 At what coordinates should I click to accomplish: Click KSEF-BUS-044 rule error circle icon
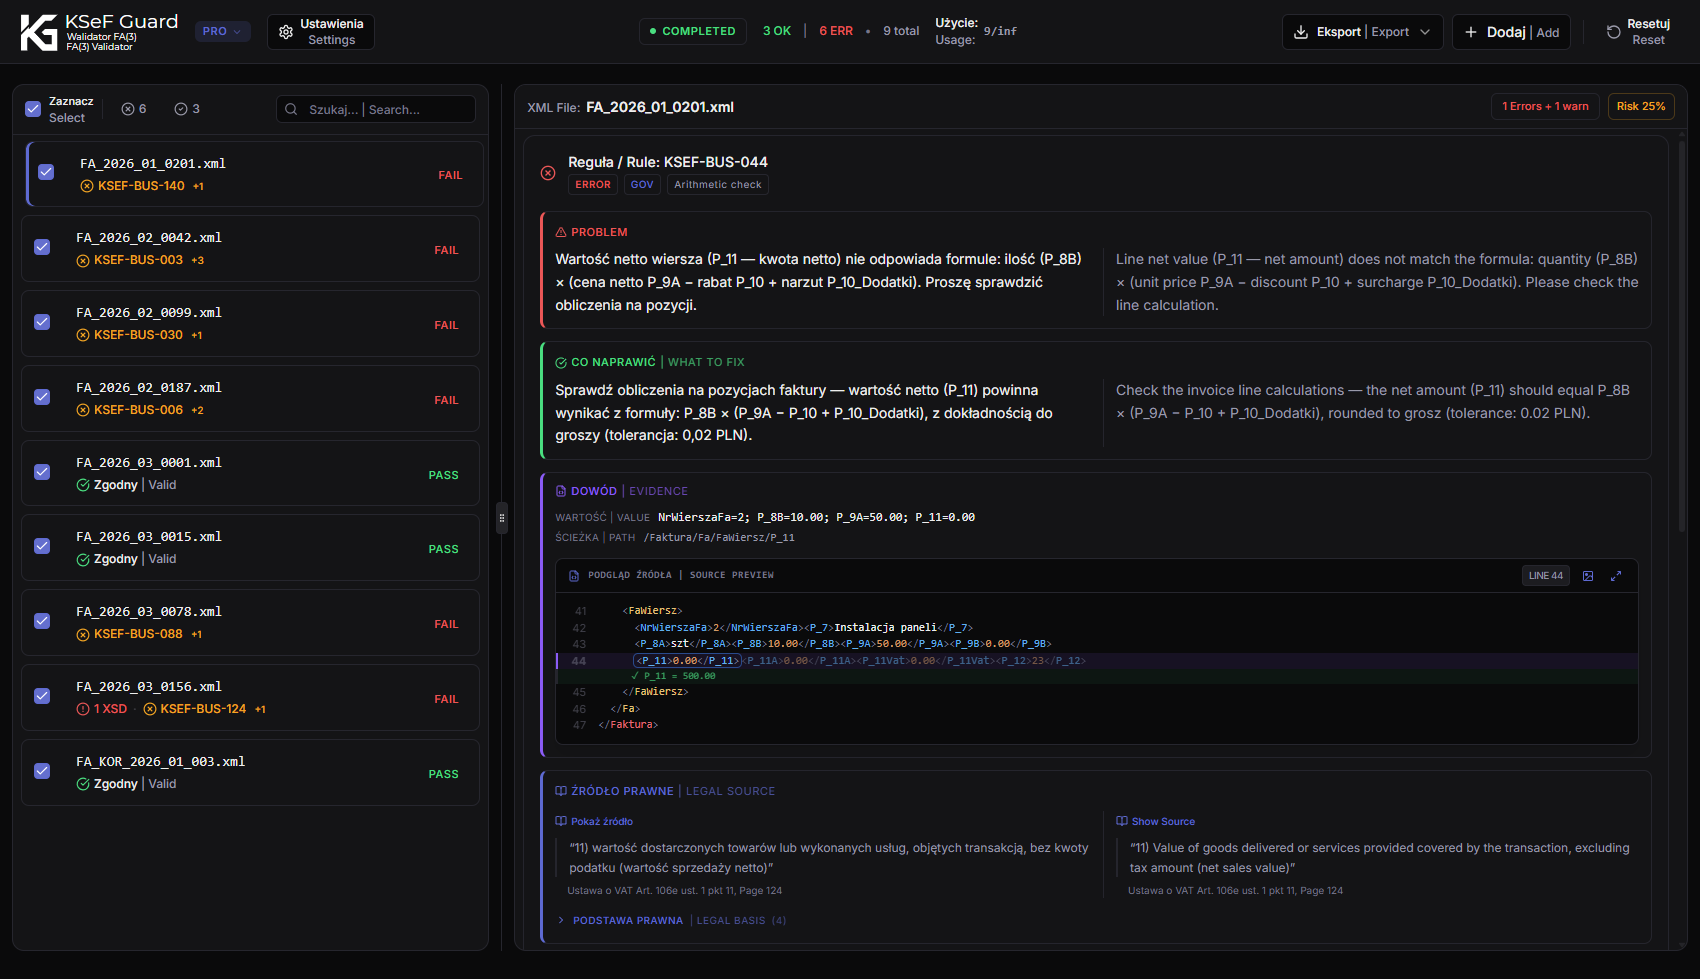coord(548,173)
